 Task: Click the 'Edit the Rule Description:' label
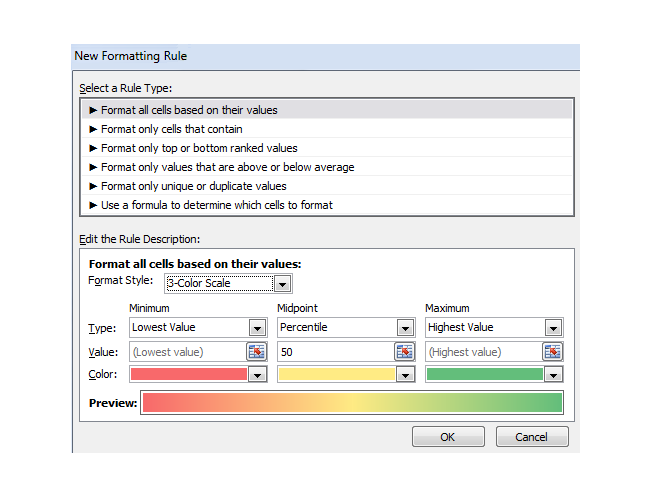coord(140,239)
